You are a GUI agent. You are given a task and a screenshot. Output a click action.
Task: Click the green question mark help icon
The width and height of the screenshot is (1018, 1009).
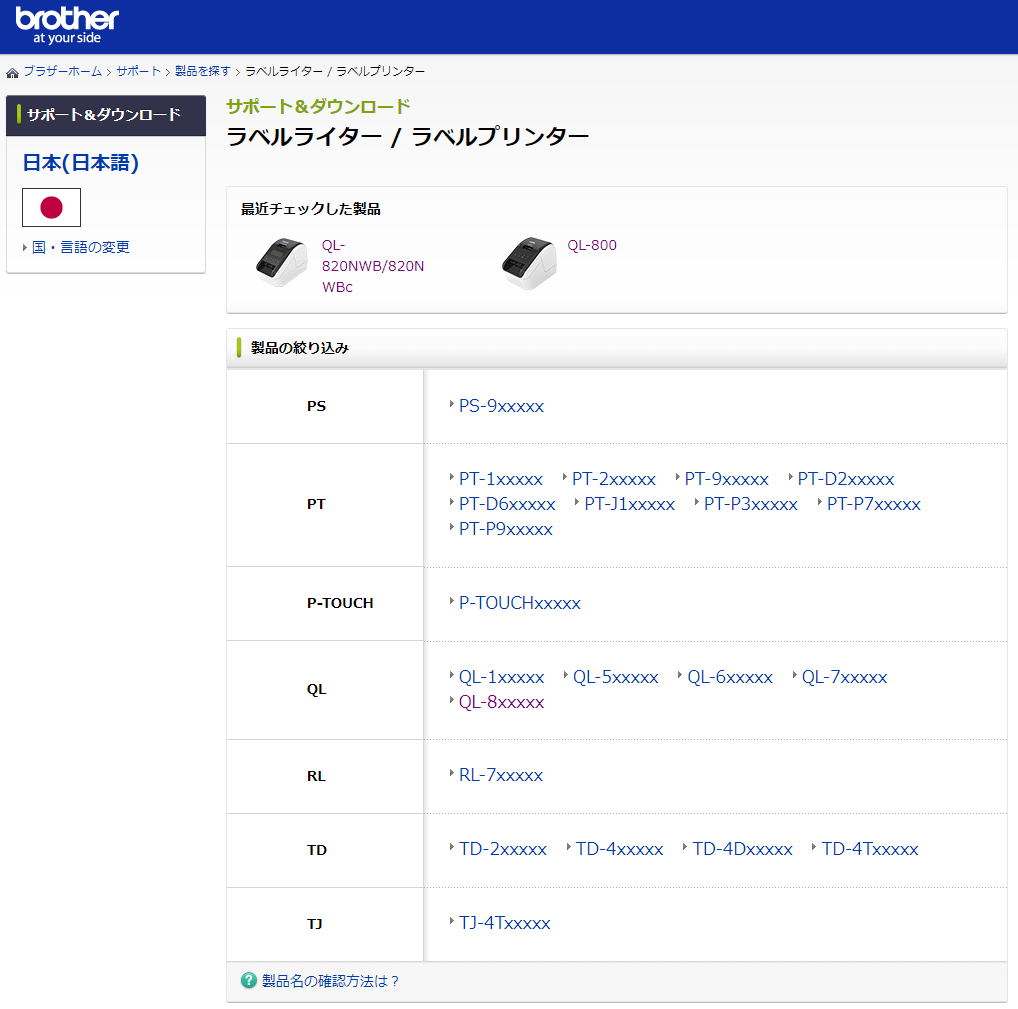(x=249, y=980)
